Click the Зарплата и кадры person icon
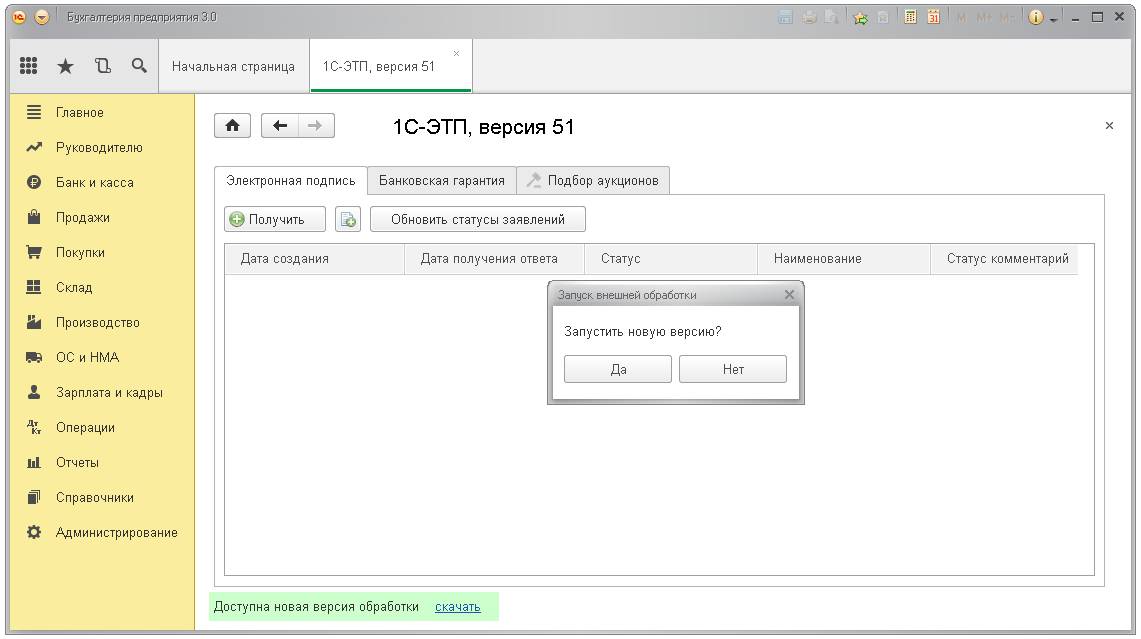Image resolution: width=1141 pixels, height=639 pixels. (33, 392)
